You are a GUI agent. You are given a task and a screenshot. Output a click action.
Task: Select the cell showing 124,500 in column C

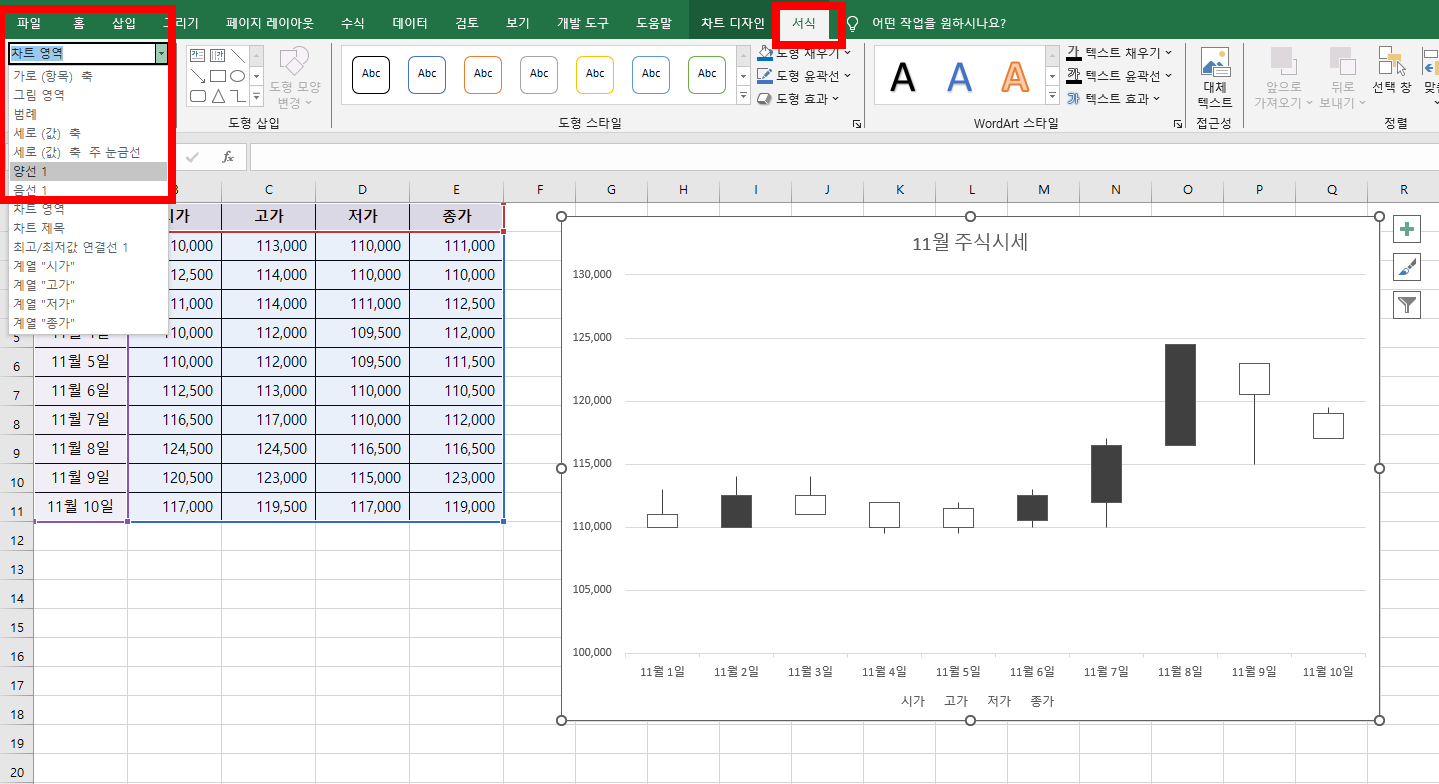tap(268, 448)
